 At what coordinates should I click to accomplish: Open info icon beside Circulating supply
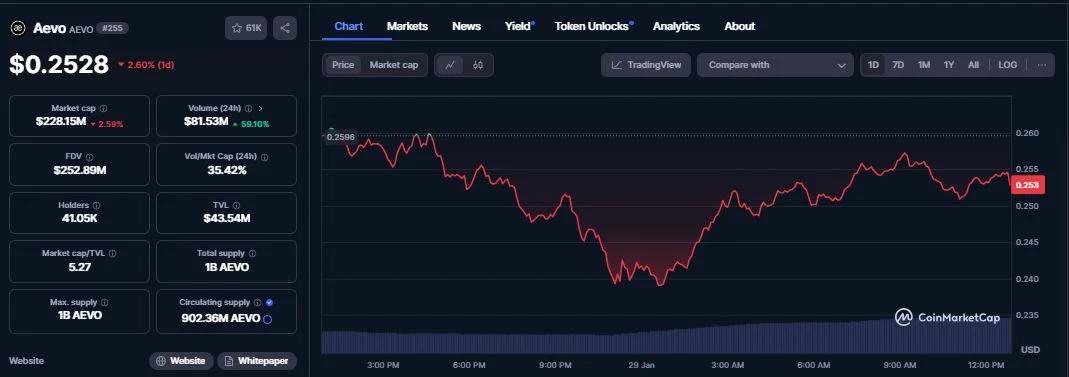click(257, 302)
